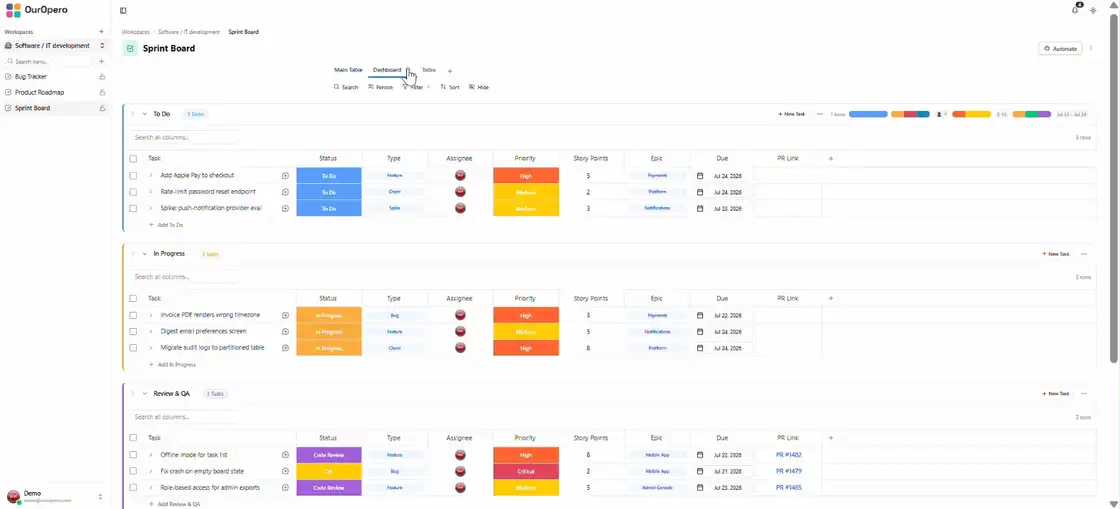Check the Migrate audit logs to partitioned table row
Image resolution: width=1120 pixels, height=509 pixels.
133,348
